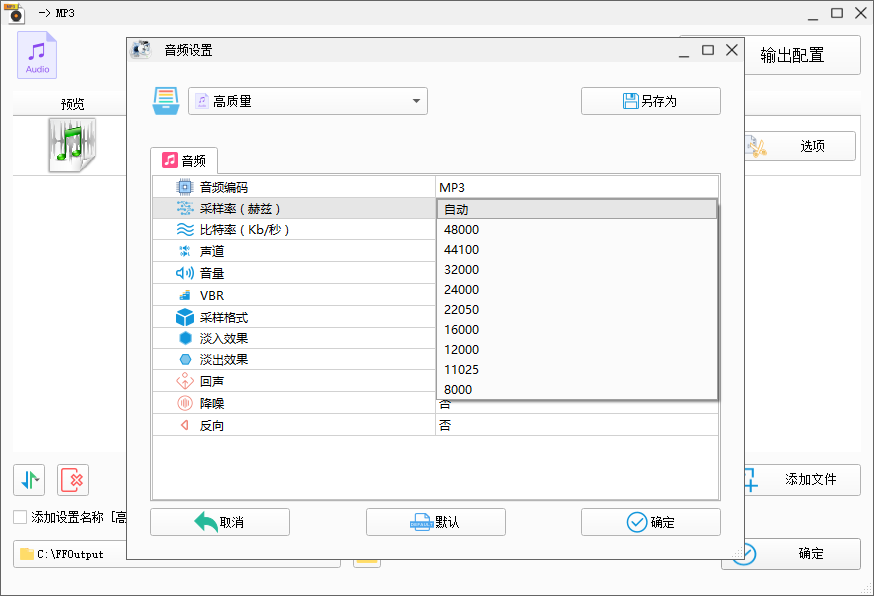Open the MP3 audio codec dropdown
The width and height of the screenshot is (874, 596).
pyautogui.click(x=575, y=187)
